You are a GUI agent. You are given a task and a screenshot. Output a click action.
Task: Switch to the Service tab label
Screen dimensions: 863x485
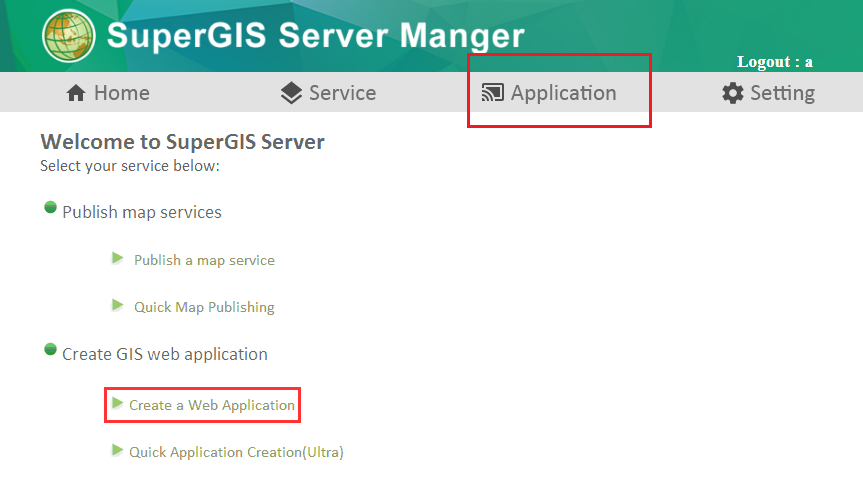[342, 93]
